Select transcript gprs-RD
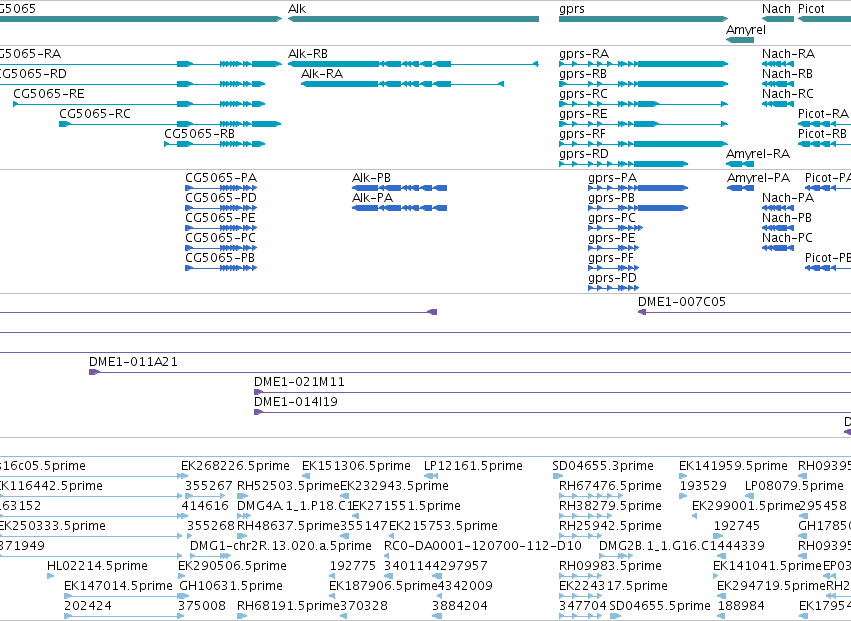 (624, 164)
